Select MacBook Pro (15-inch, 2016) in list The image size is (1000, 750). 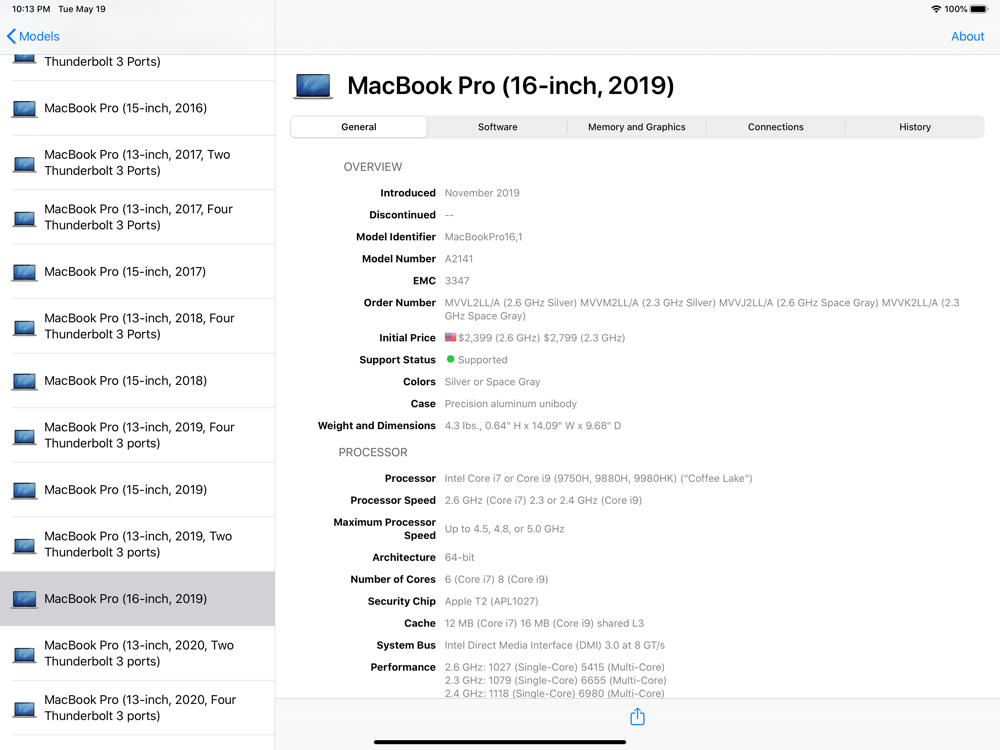[x=137, y=108]
